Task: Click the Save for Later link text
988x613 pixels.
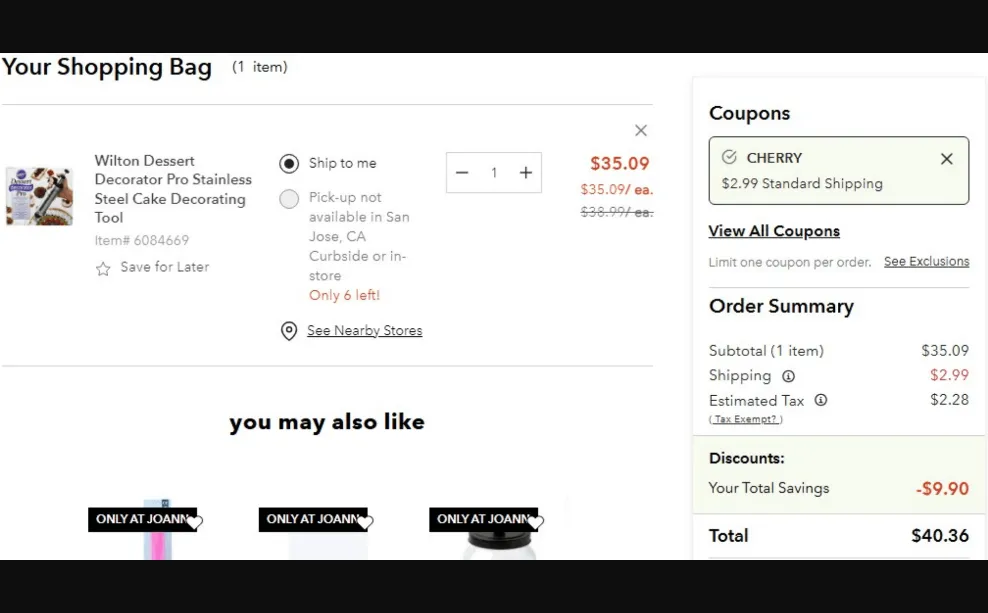Action: click(x=164, y=267)
